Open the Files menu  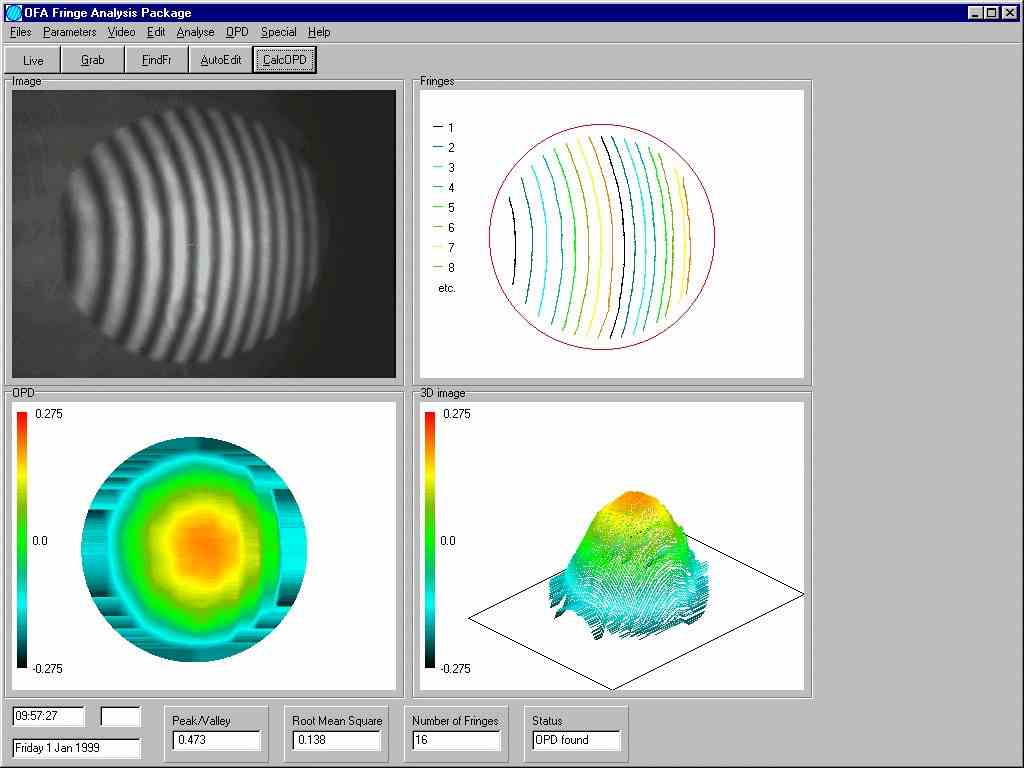(20, 32)
